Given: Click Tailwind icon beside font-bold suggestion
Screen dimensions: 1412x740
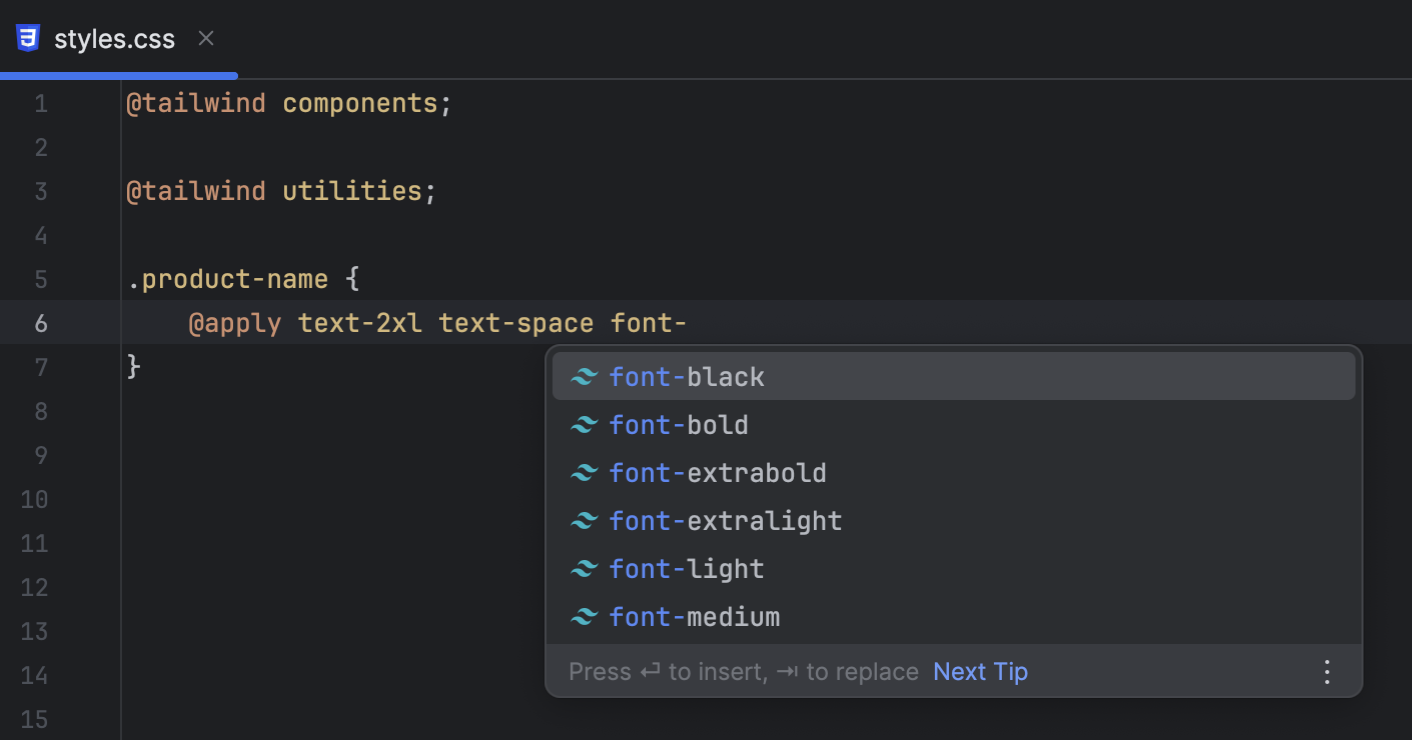Looking at the screenshot, I should pos(584,425).
